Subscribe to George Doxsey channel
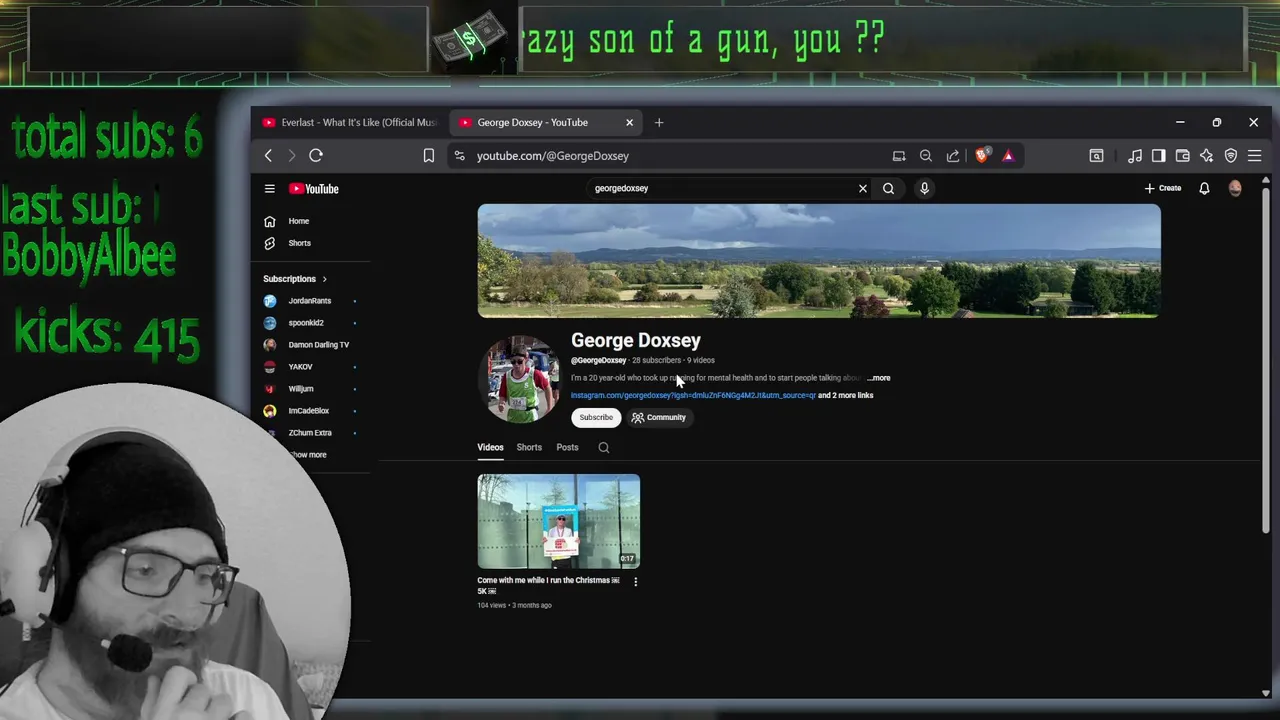This screenshot has width=1280, height=720. click(596, 417)
